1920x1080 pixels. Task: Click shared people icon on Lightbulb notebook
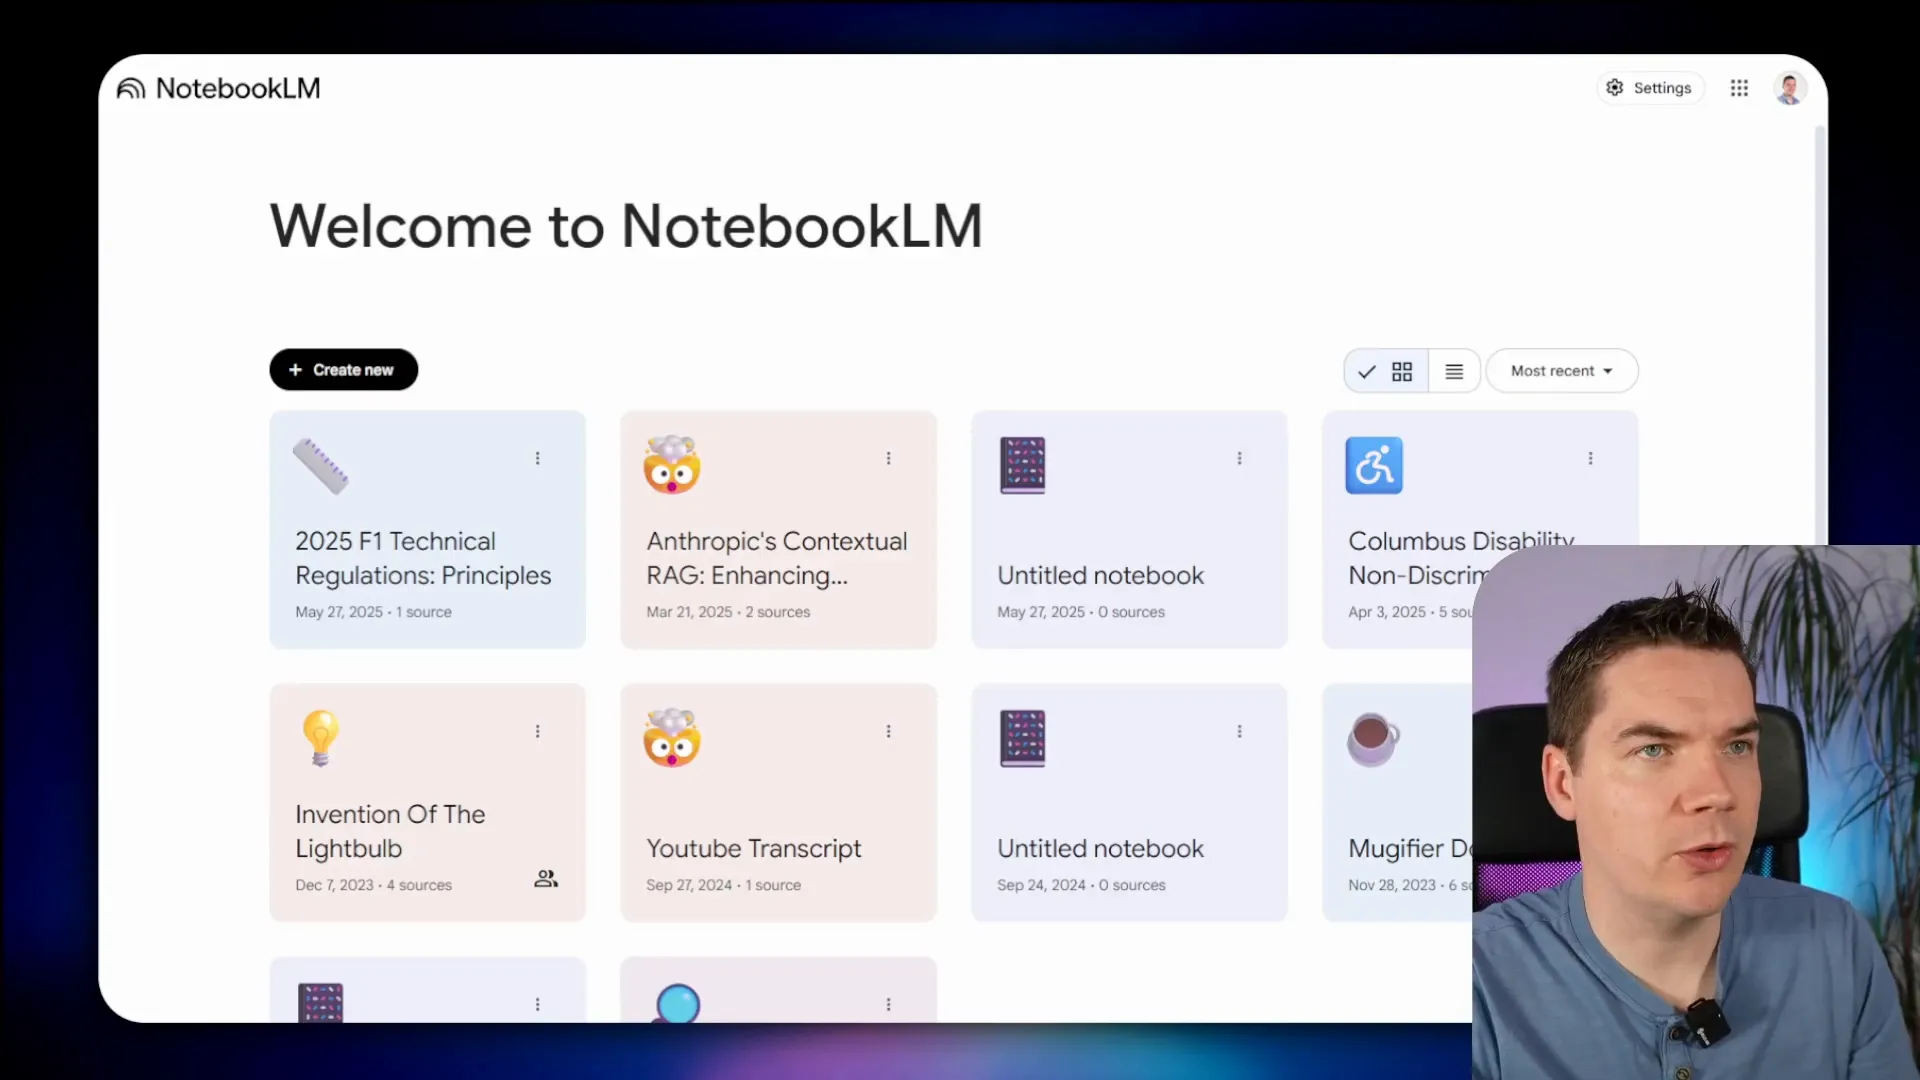[x=546, y=879]
